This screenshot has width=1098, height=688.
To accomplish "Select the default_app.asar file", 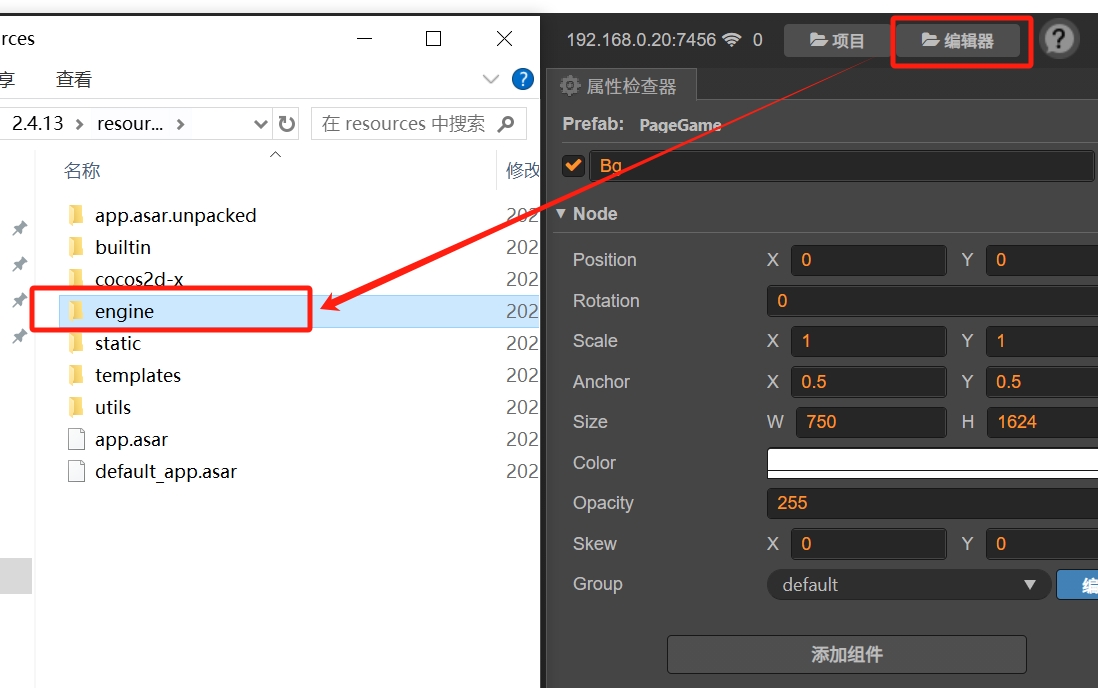I will (165, 472).
